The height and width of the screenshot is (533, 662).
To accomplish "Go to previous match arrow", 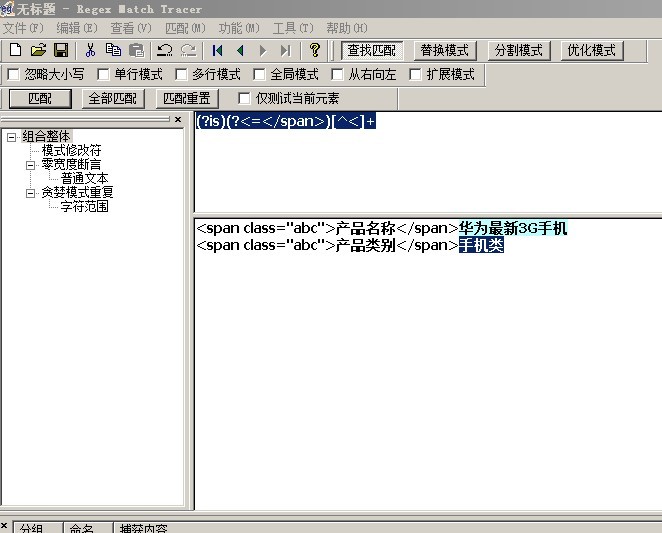I will coord(240,50).
